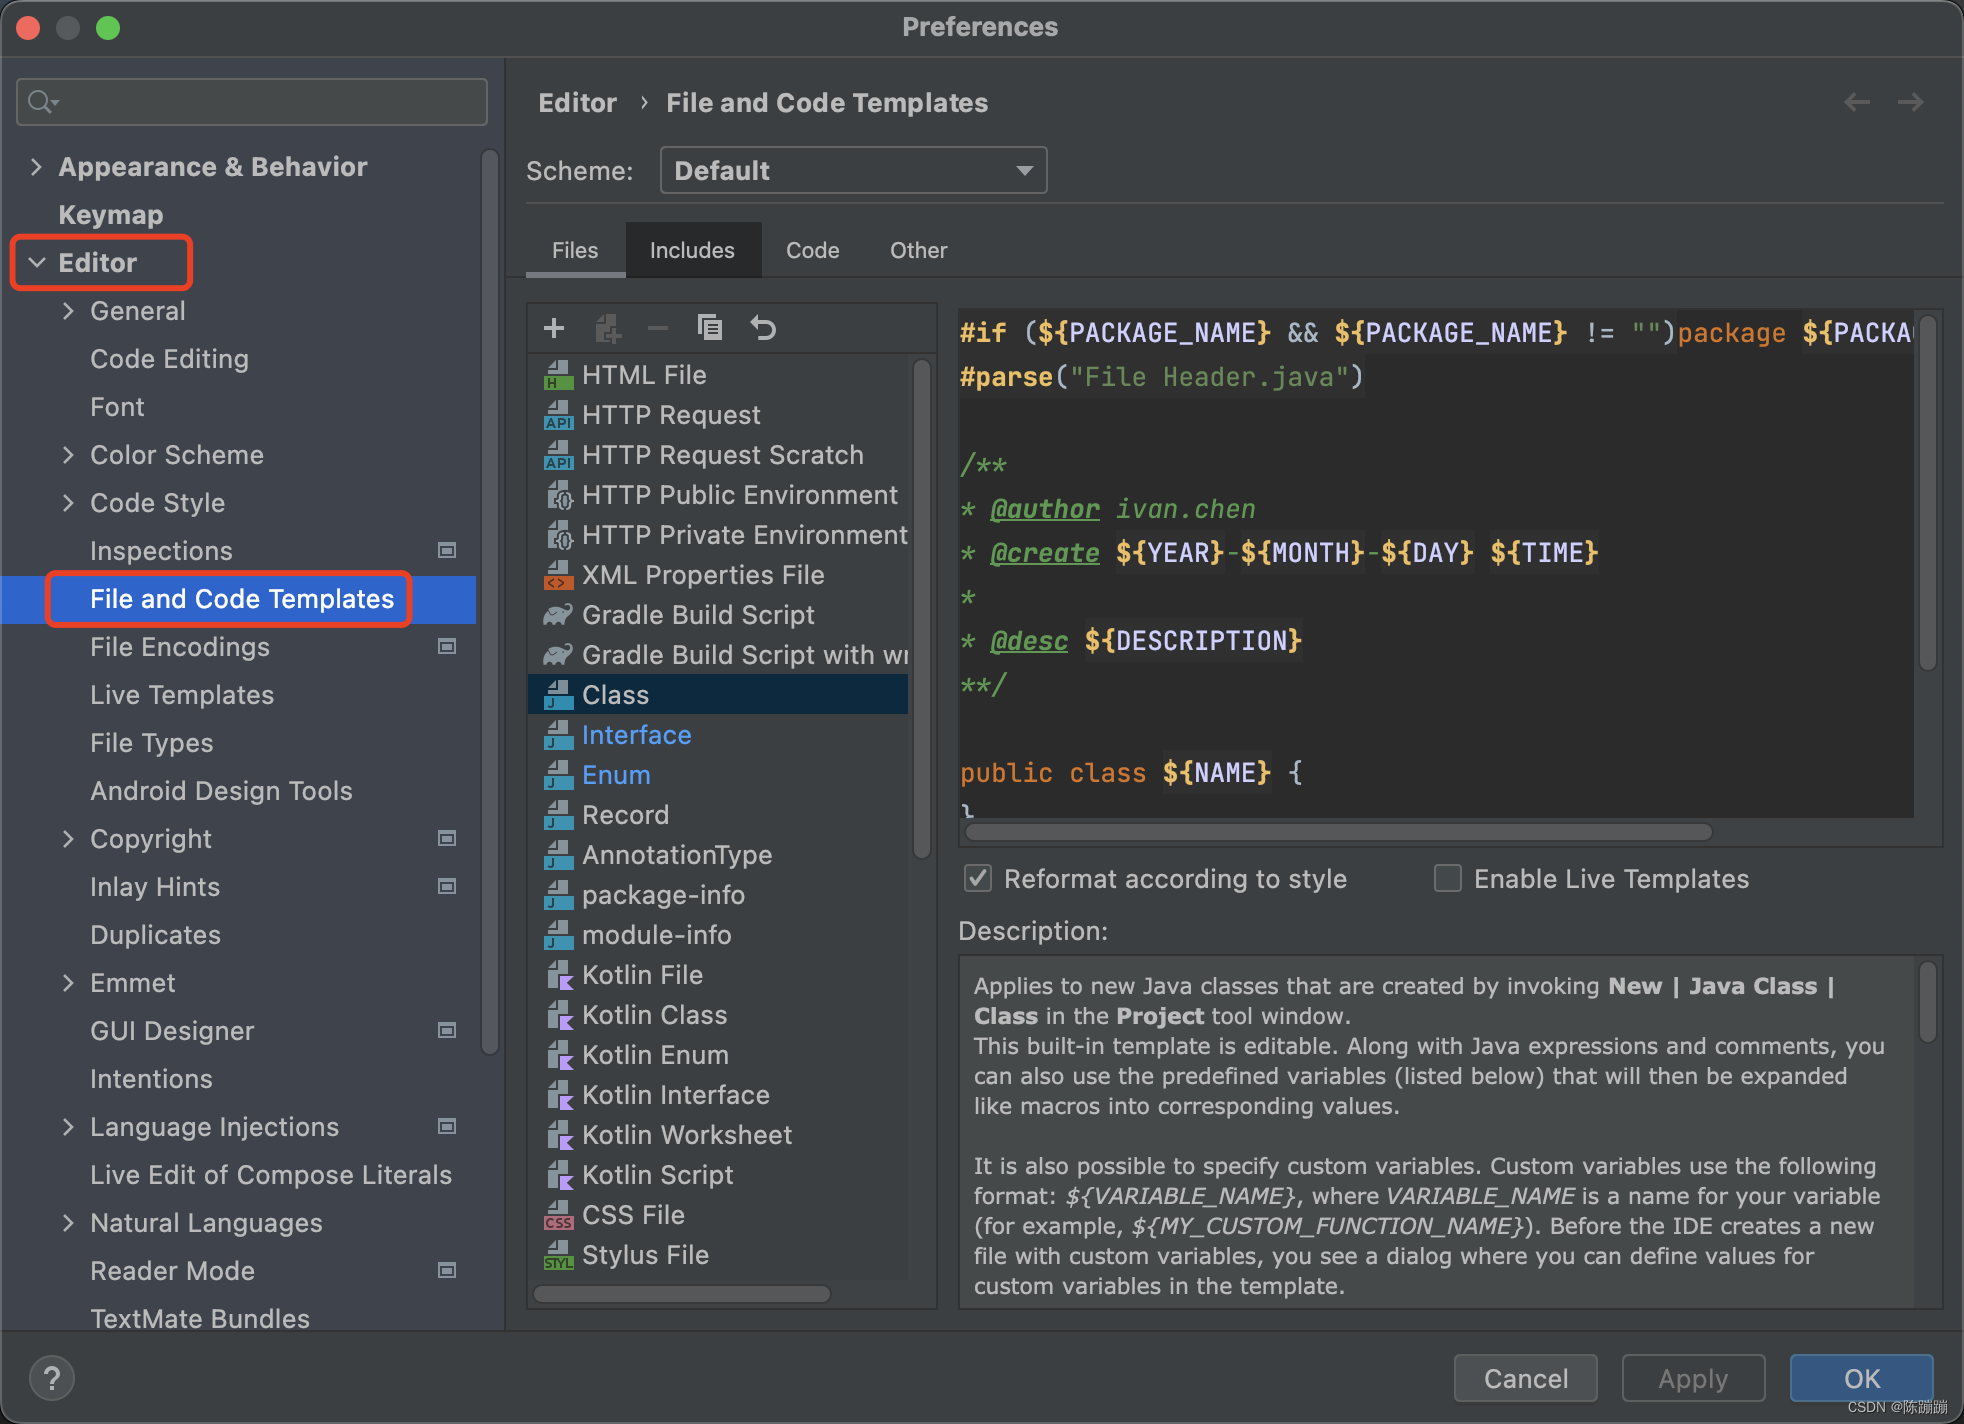Click the Kotlin File template icon
Viewport: 1964px width, 1424px height.
(558, 975)
